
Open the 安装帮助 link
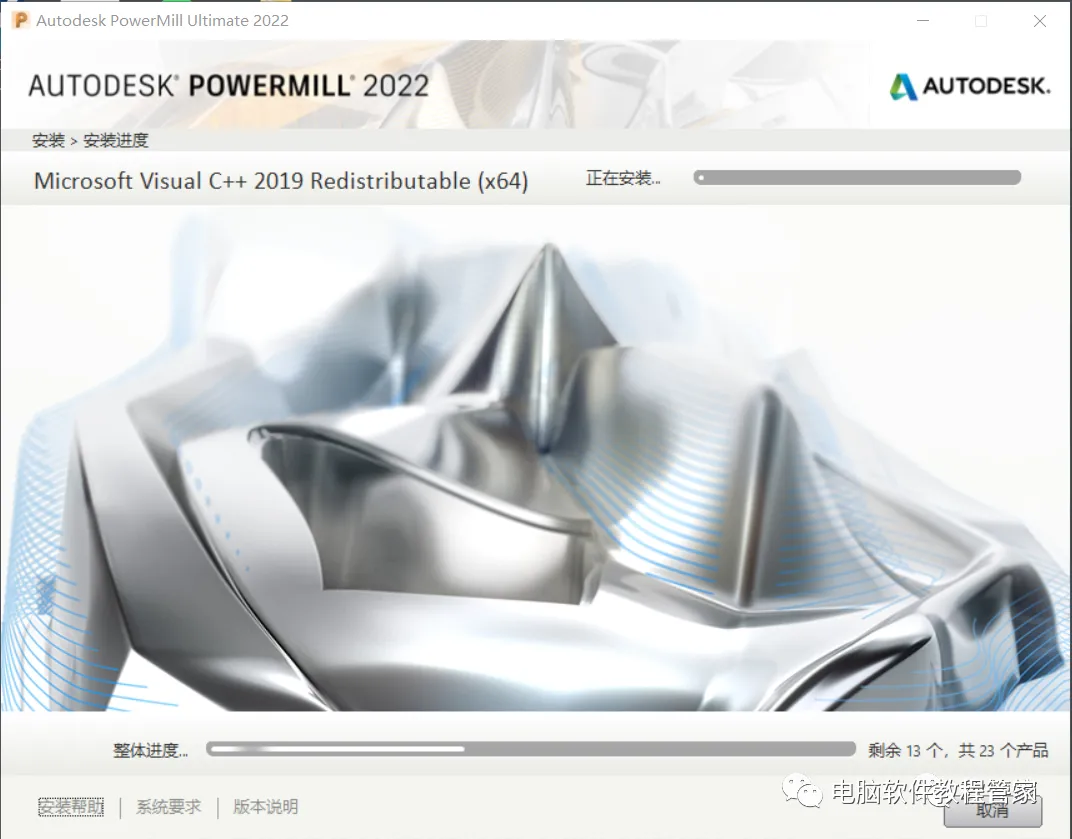click(71, 807)
